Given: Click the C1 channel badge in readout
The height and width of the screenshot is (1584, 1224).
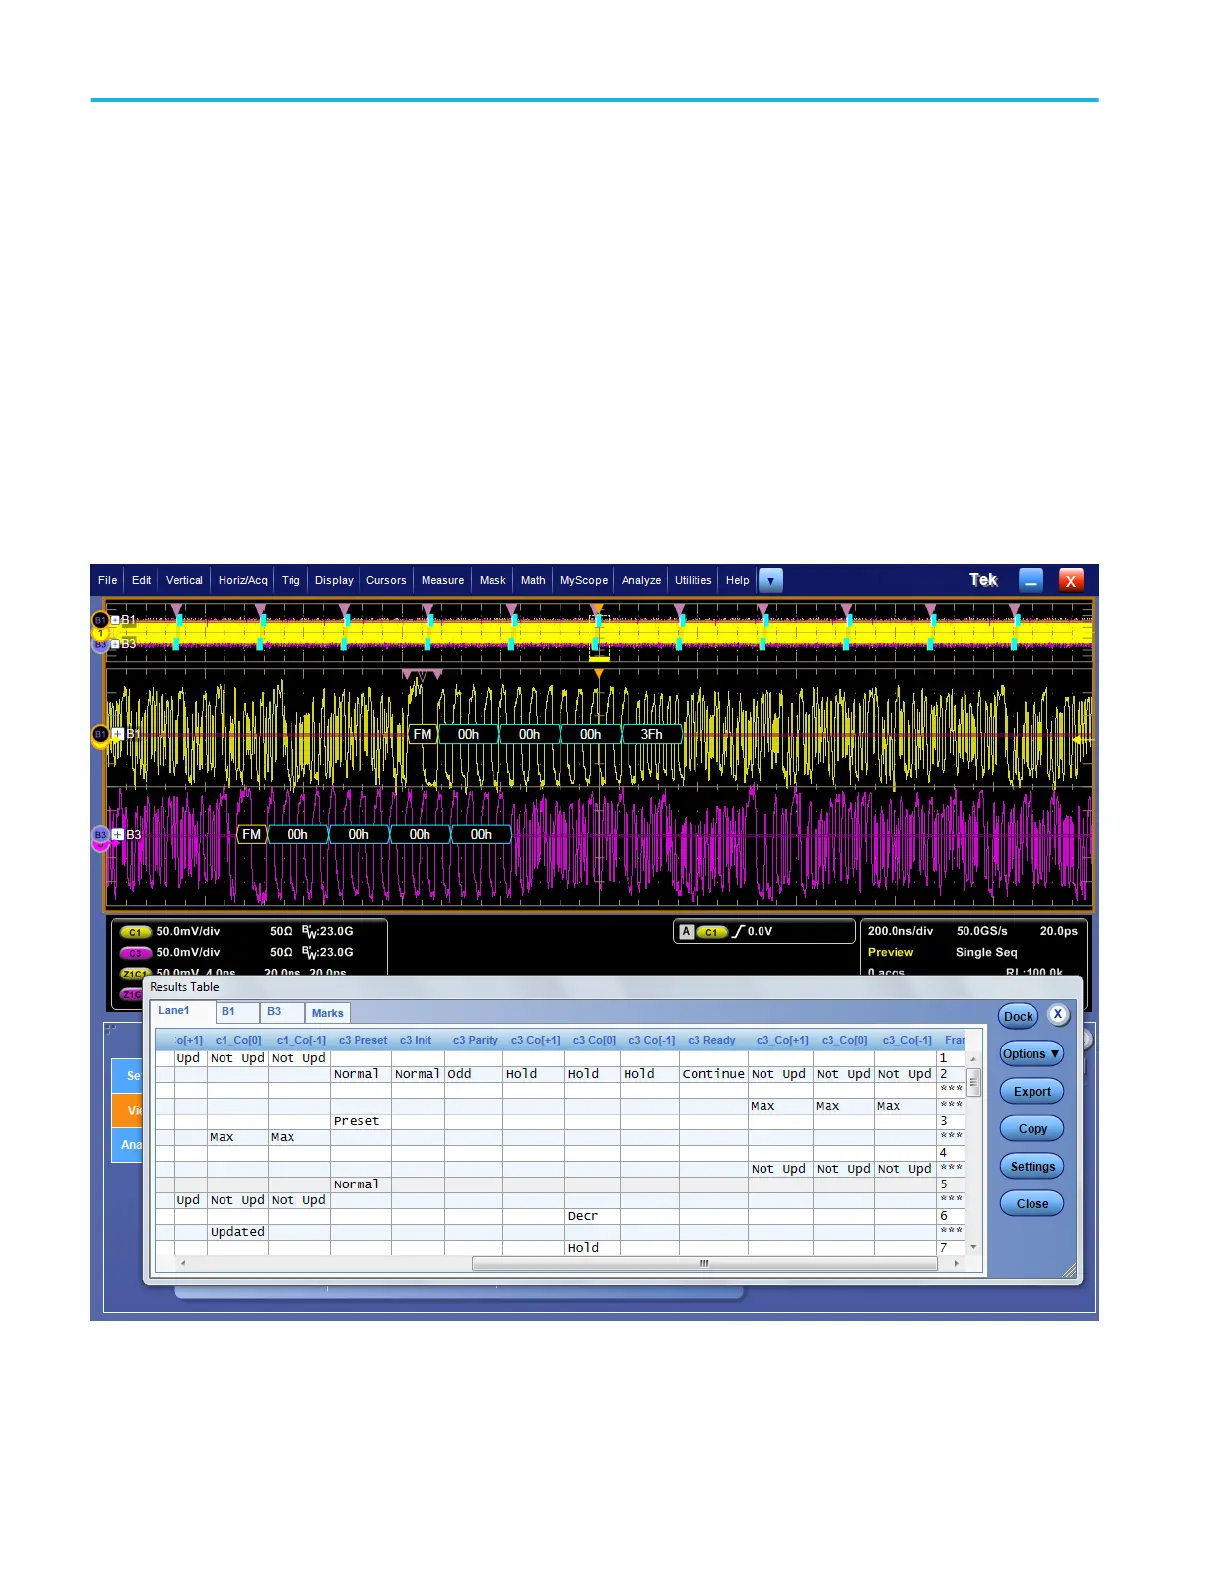Looking at the screenshot, I should [x=135, y=932].
